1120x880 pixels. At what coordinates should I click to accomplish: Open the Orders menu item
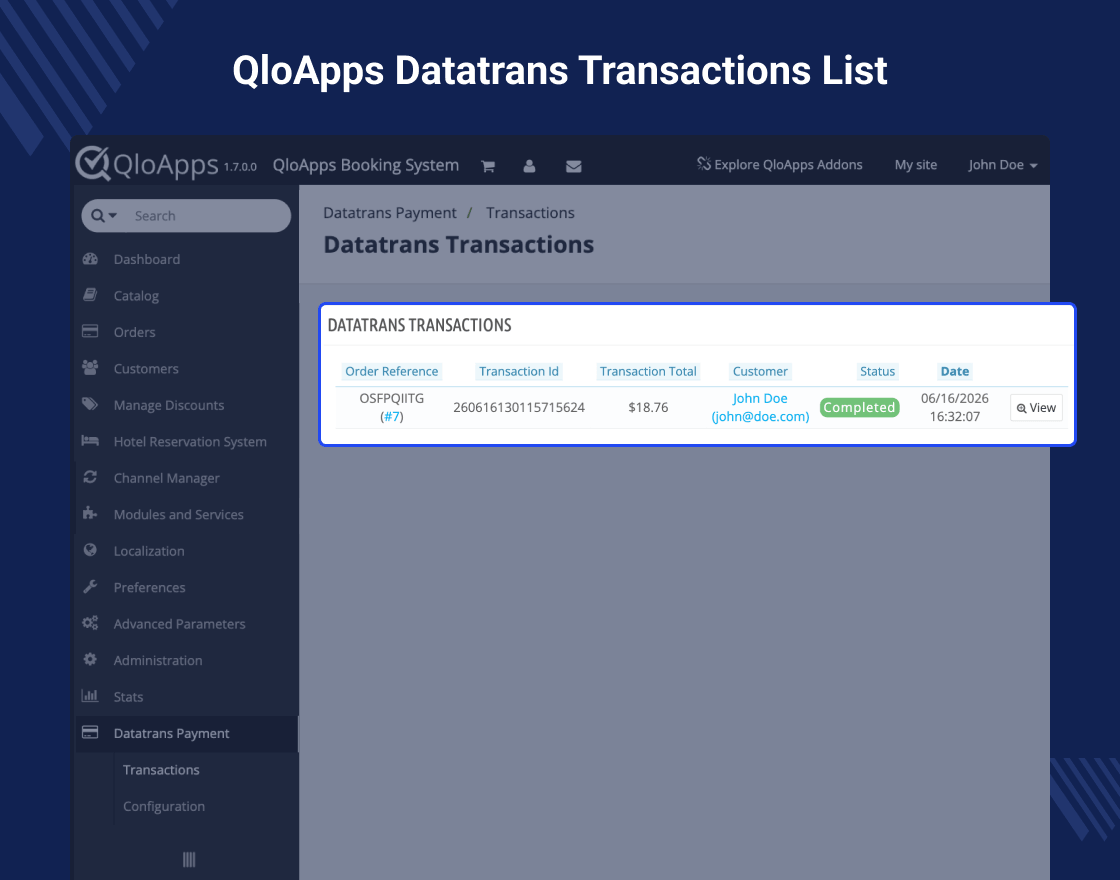click(x=134, y=332)
